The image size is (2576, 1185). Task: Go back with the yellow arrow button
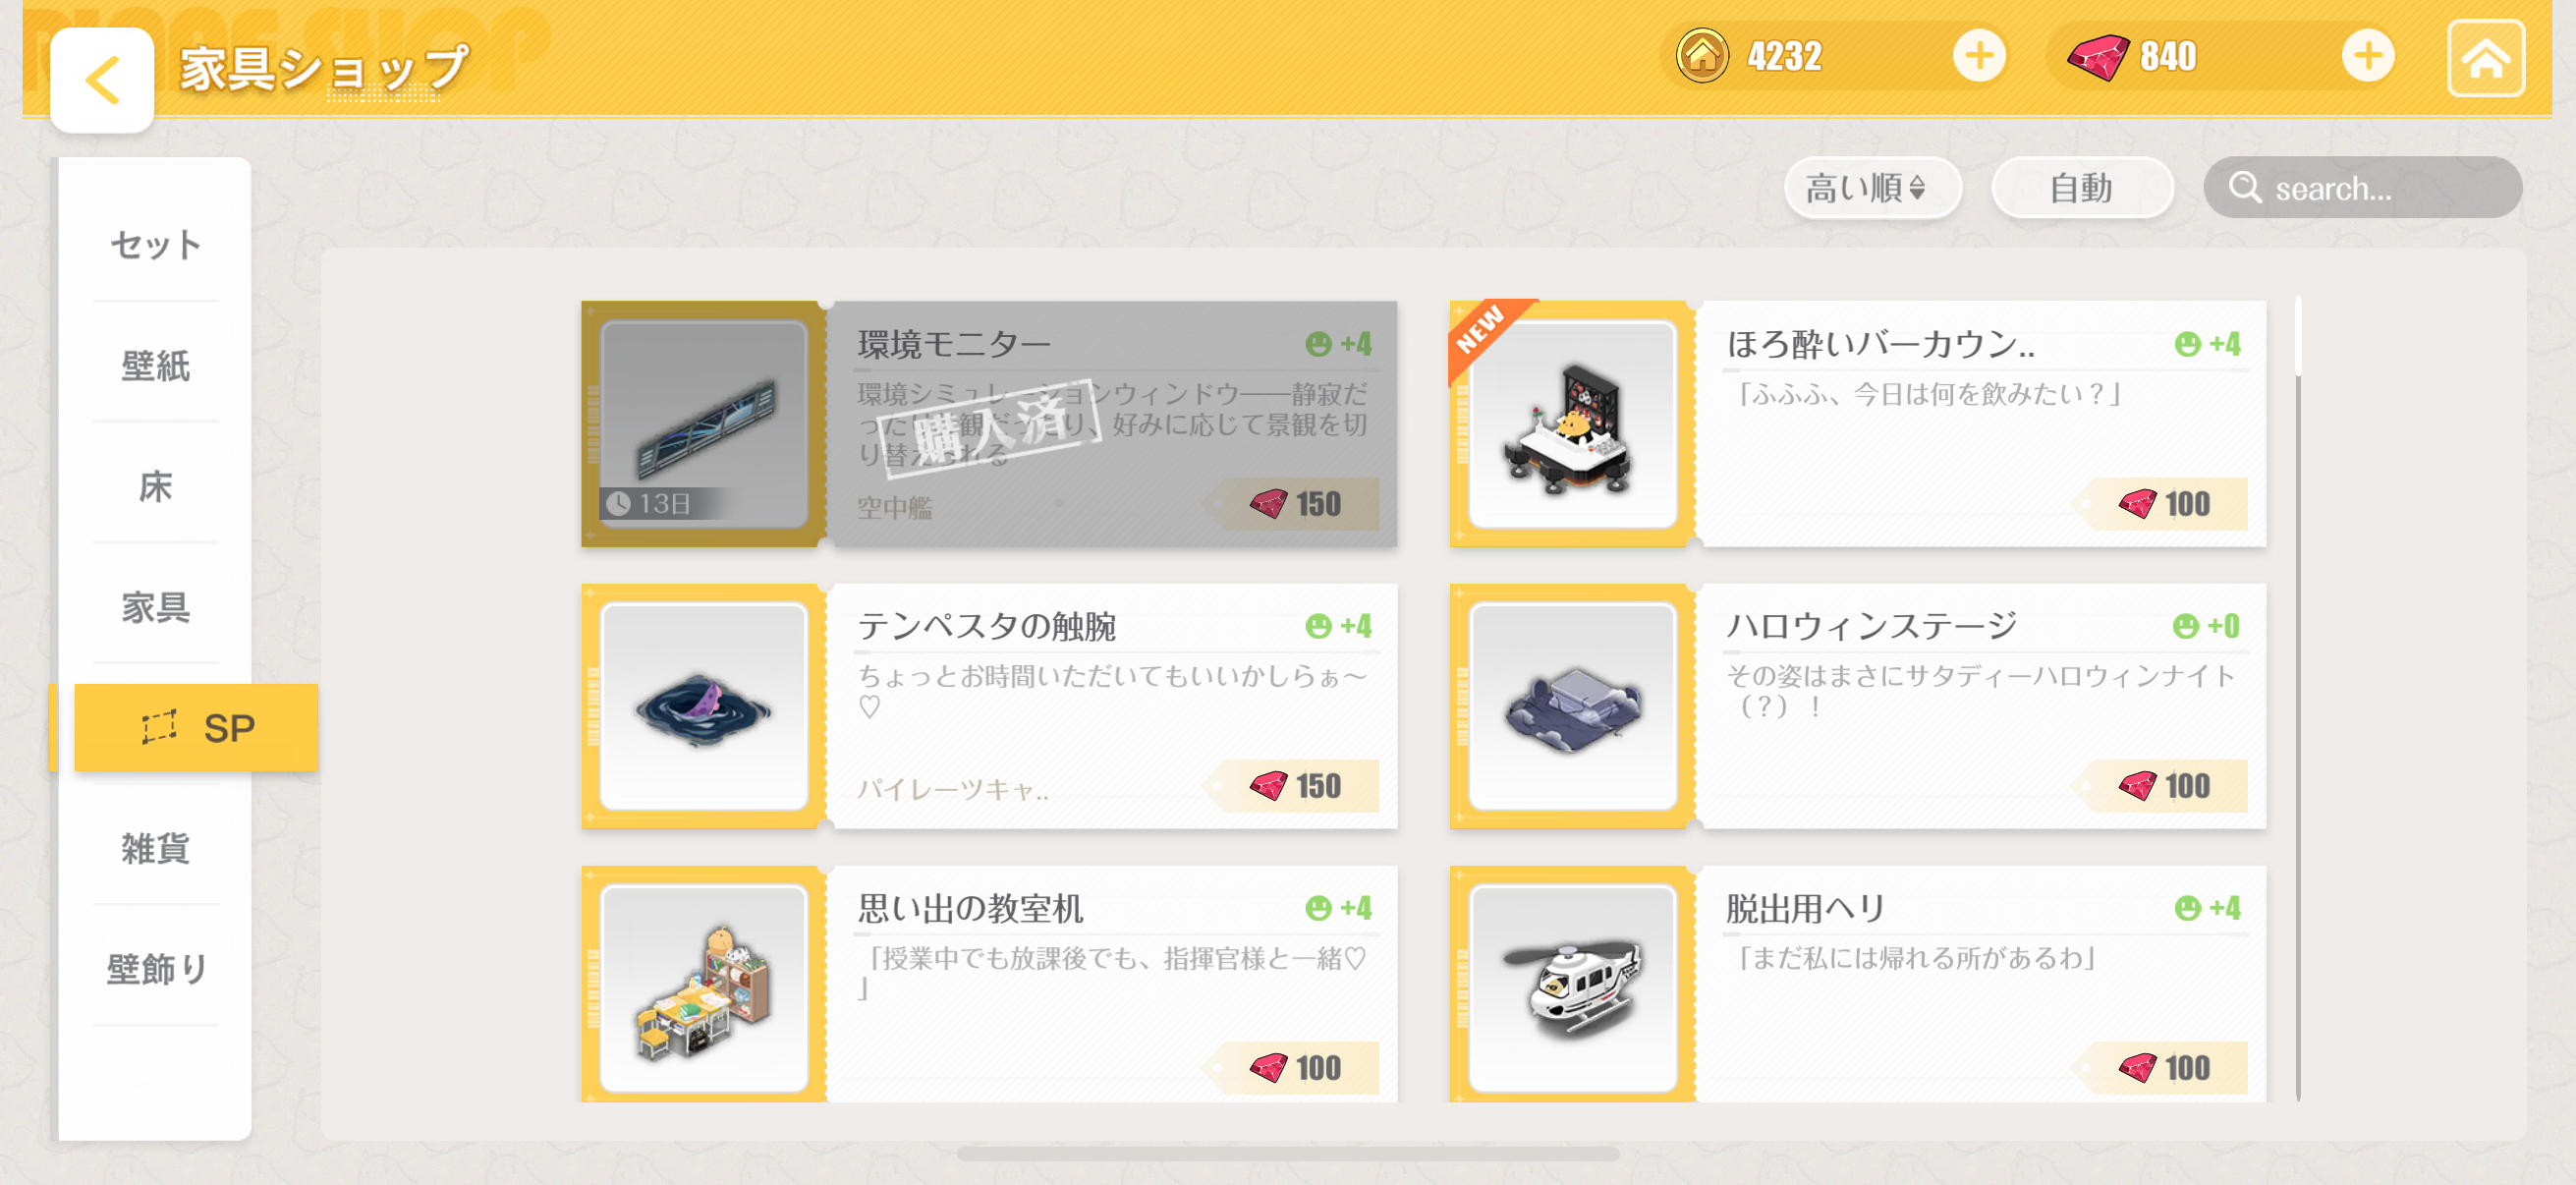pos(102,80)
